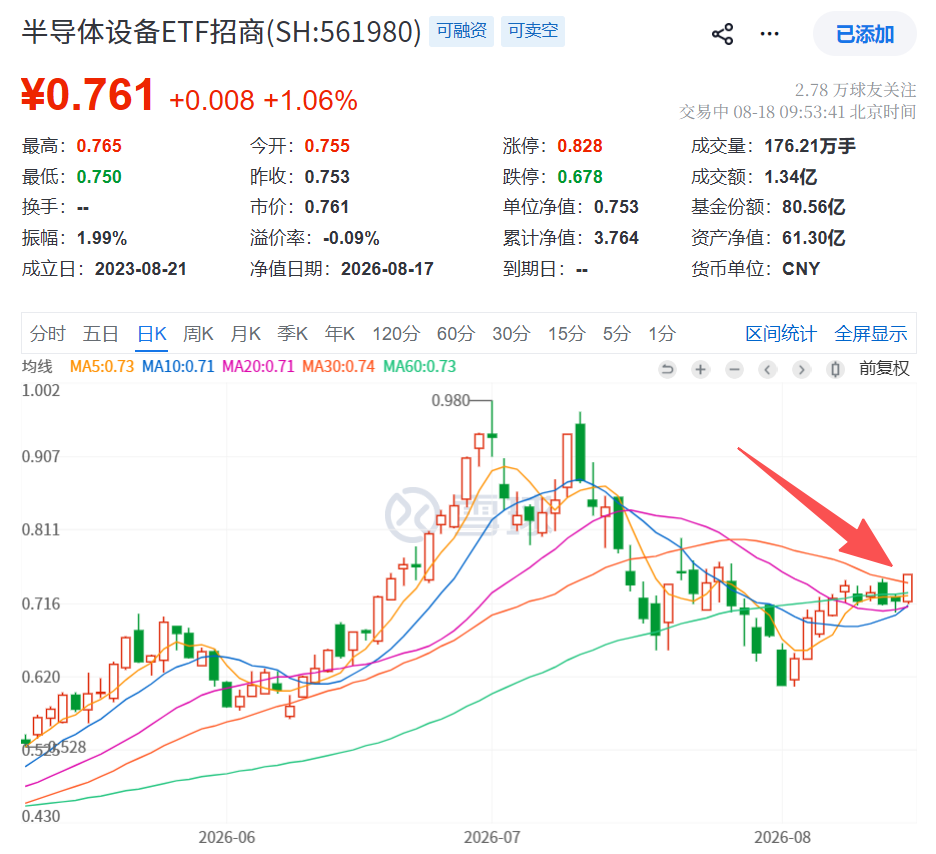The width and height of the screenshot is (936, 854).
Task: Click the 最高 value 0.765
Action: pos(99,146)
